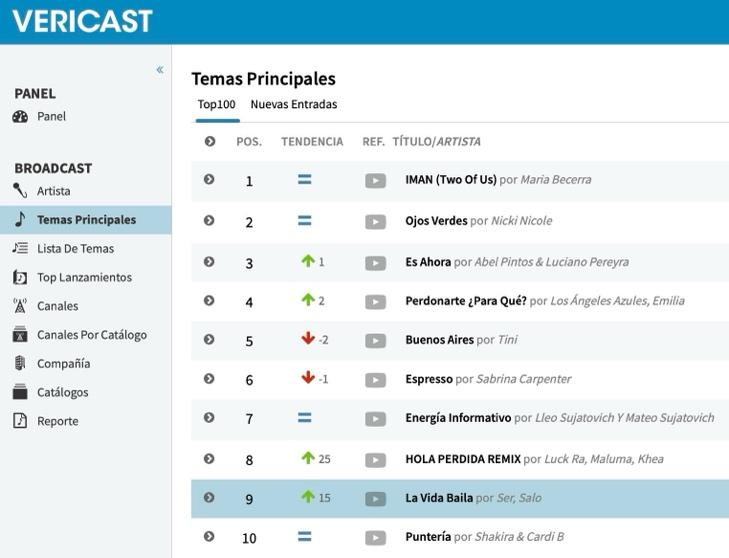Open the IMAN (Two Of Us) song title
The width and height of the screenshot is (729, 558).
(x=451, y=179)
